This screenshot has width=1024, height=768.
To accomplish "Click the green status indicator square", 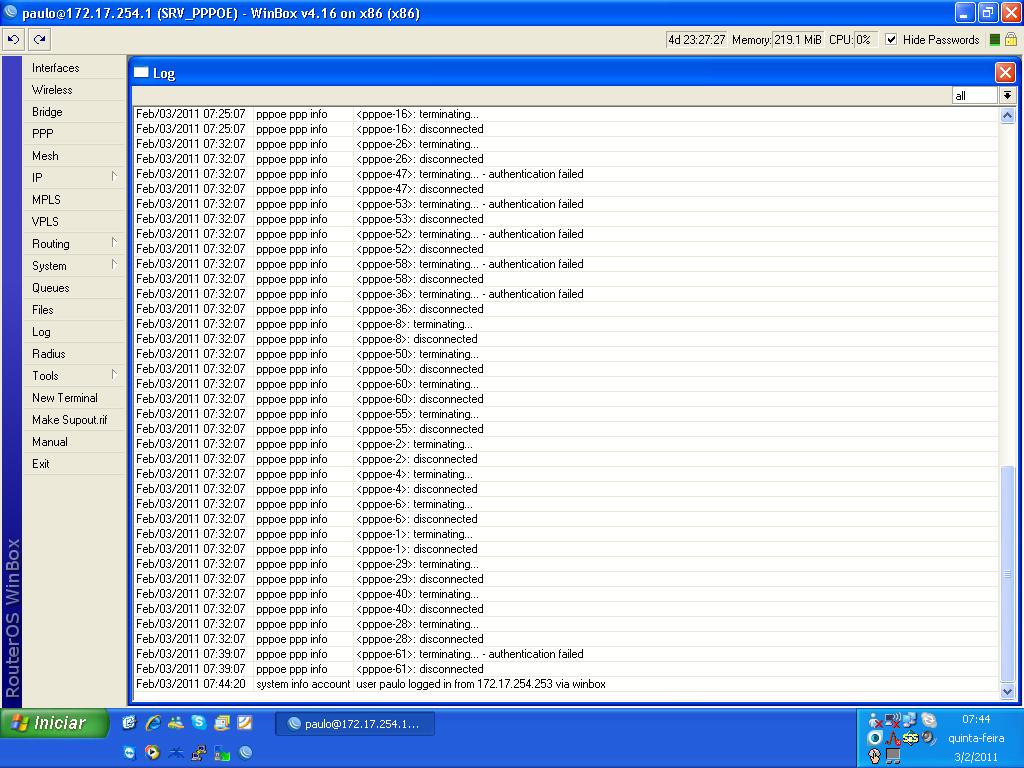I will [x=995, y=40].
